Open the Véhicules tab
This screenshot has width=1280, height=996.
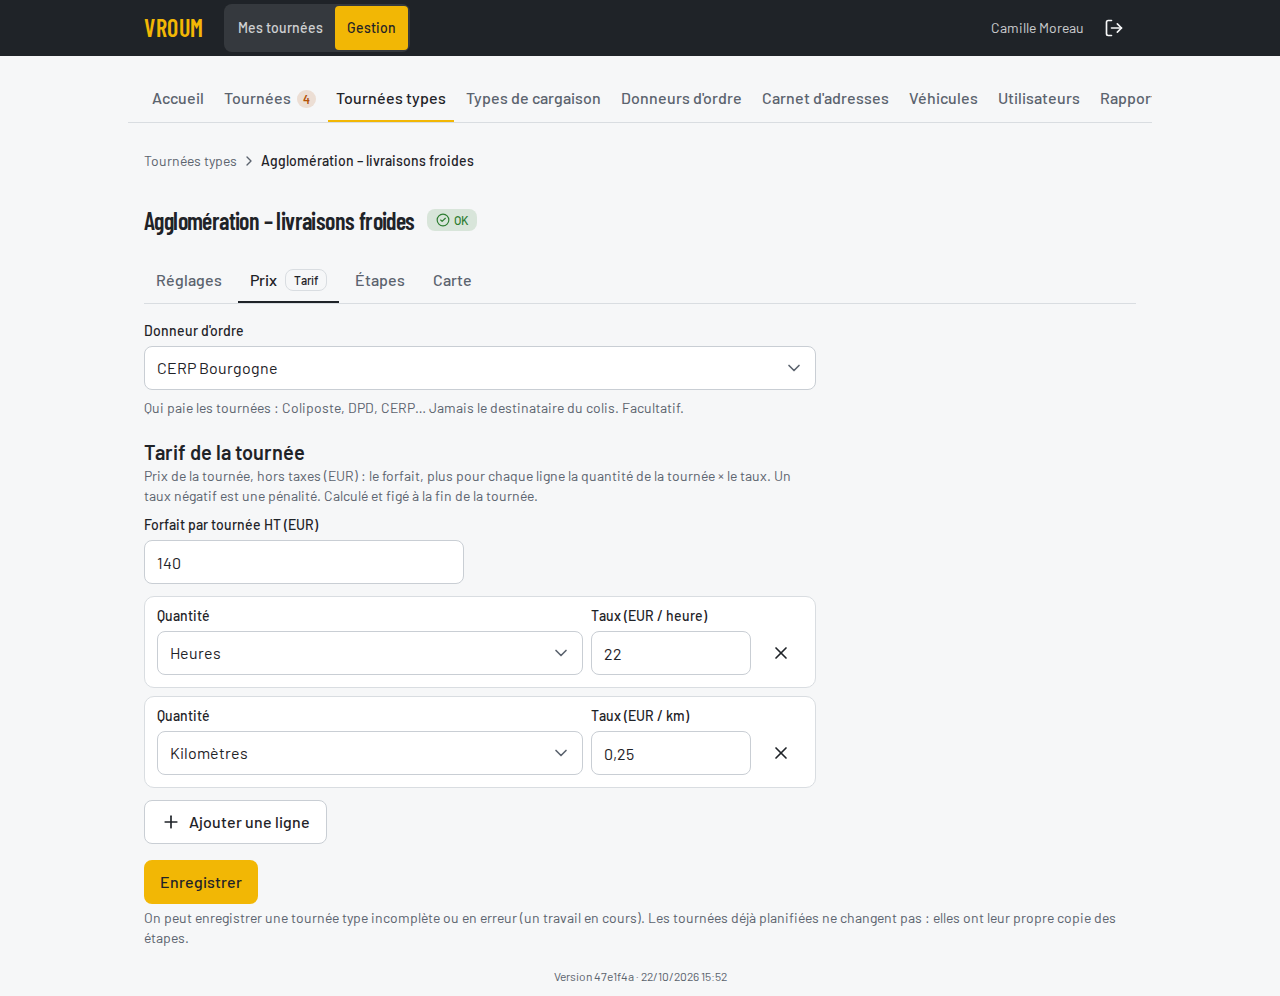pyautogui.click(x=943, y=99)
